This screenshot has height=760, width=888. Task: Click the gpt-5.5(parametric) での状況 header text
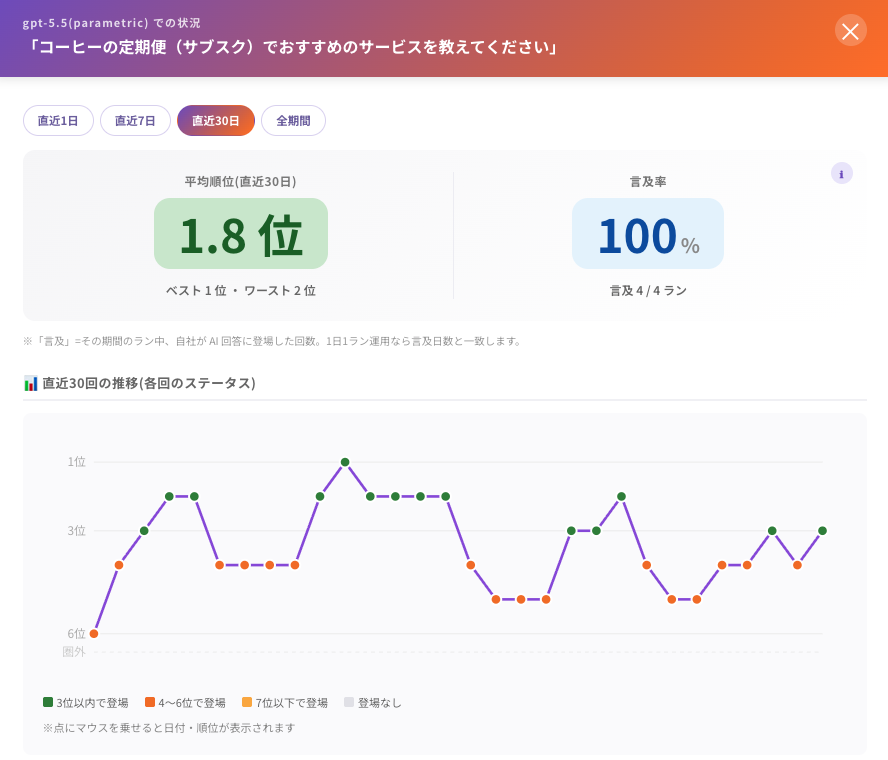(112, 23)
